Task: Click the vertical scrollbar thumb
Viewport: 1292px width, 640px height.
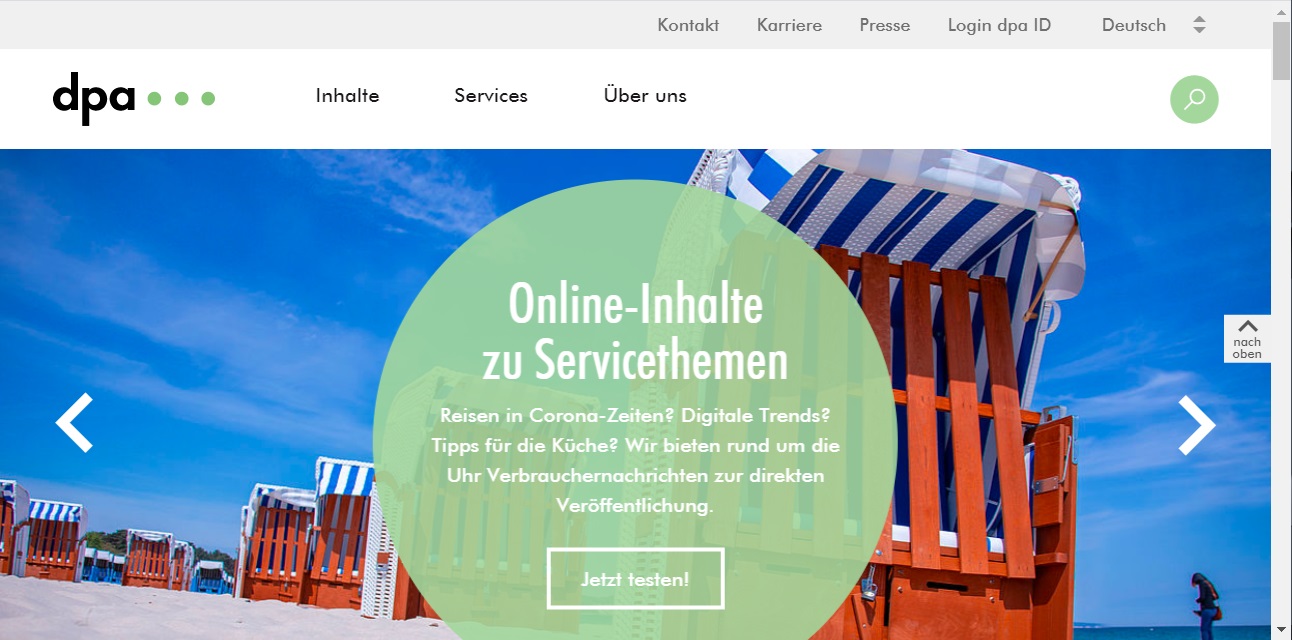Action: (1281, 50)
